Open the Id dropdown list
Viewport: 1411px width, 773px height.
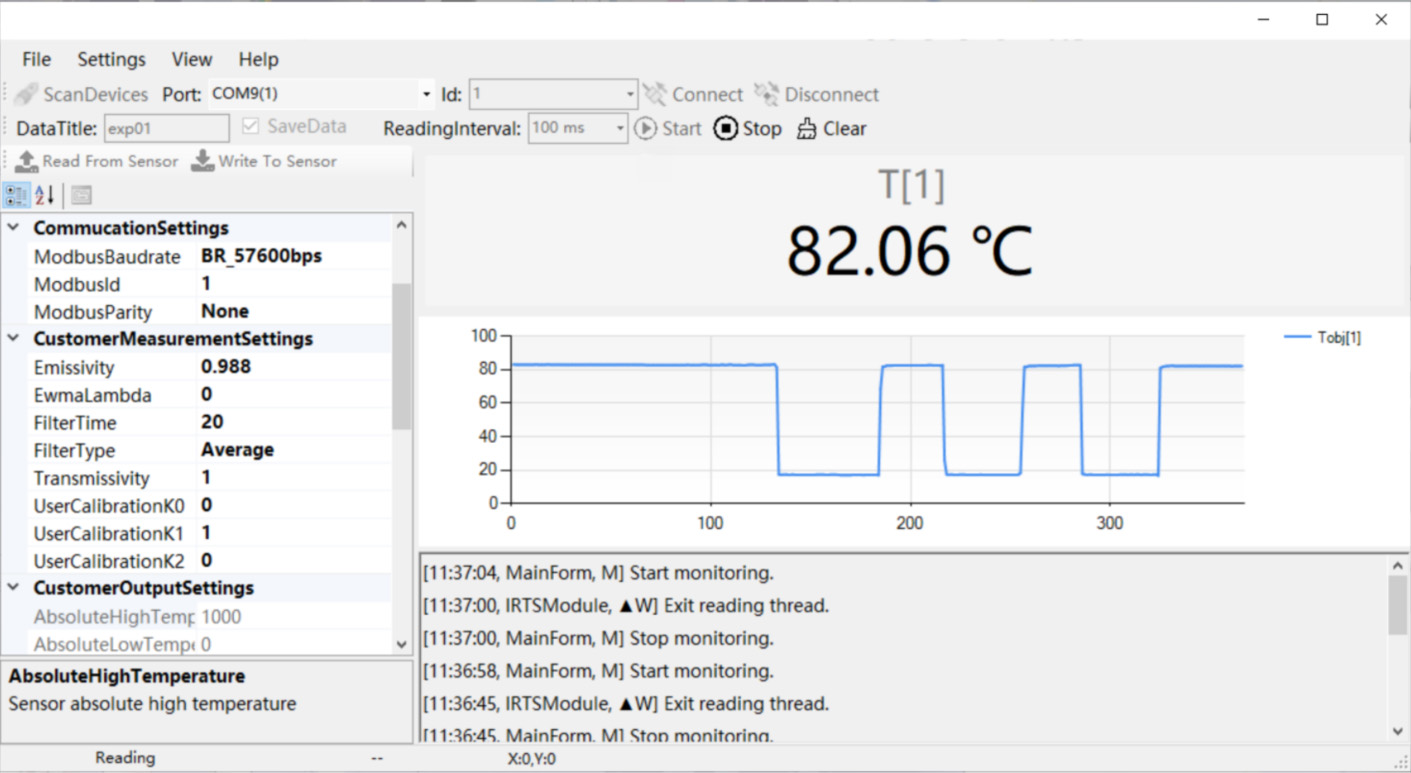630,94
